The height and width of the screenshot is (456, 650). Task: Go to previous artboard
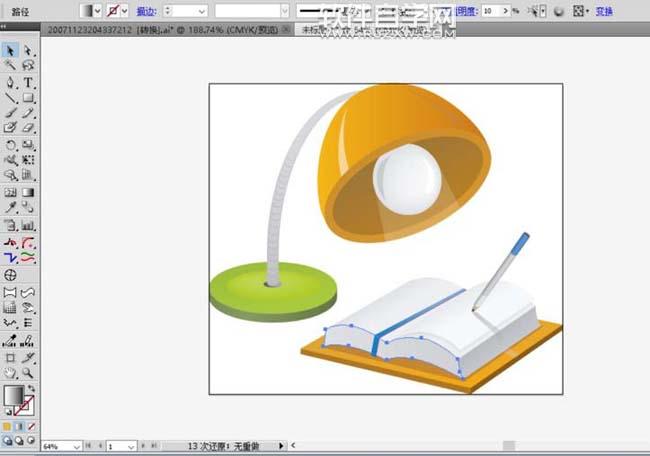(100, 446)
